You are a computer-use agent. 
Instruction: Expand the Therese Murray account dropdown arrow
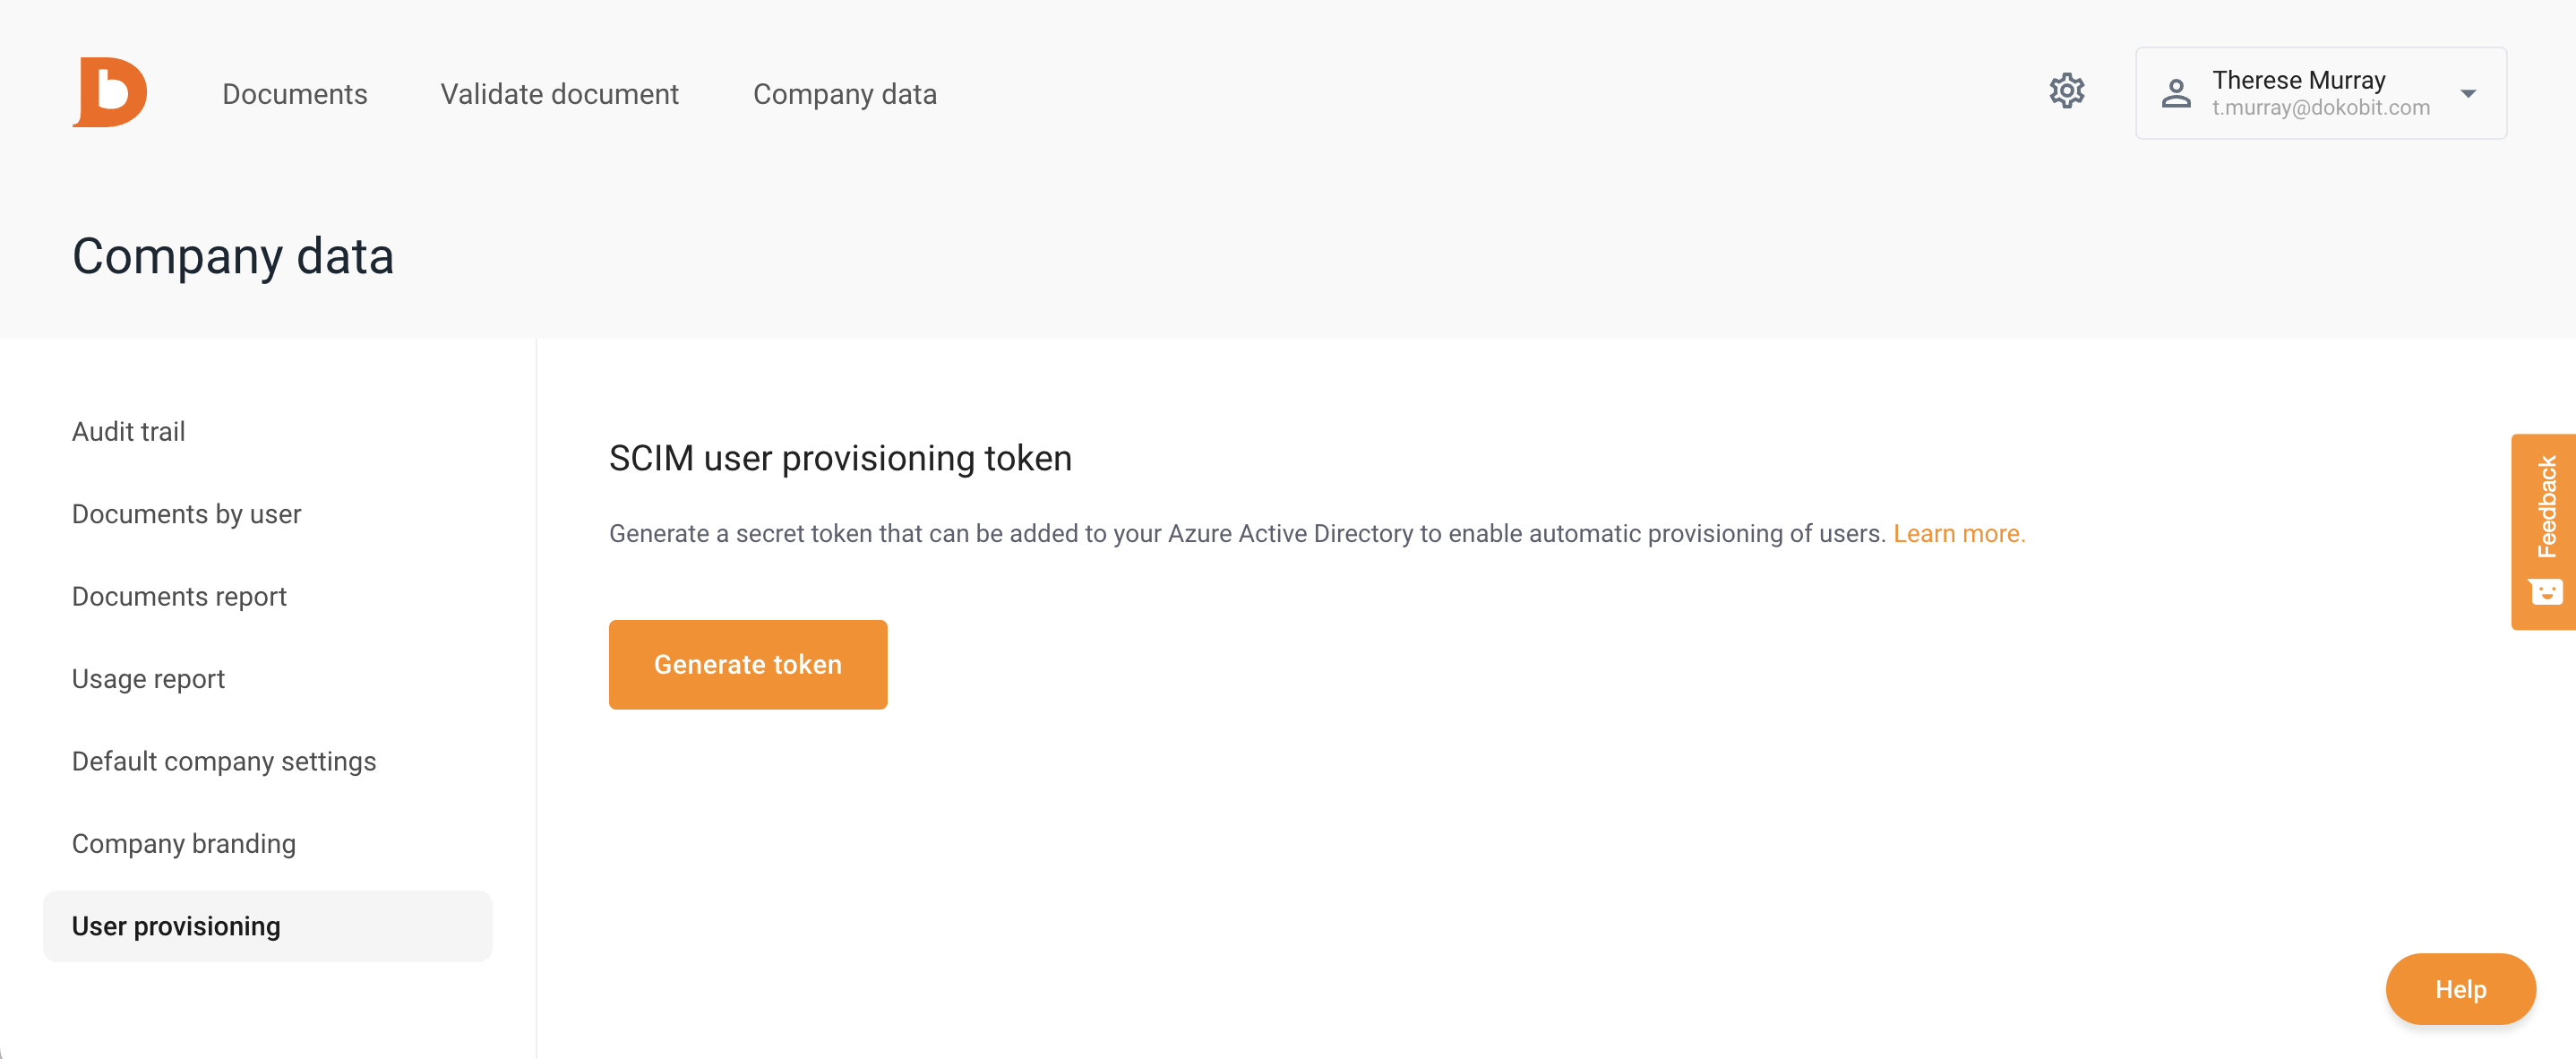(x=2468, y=94)
